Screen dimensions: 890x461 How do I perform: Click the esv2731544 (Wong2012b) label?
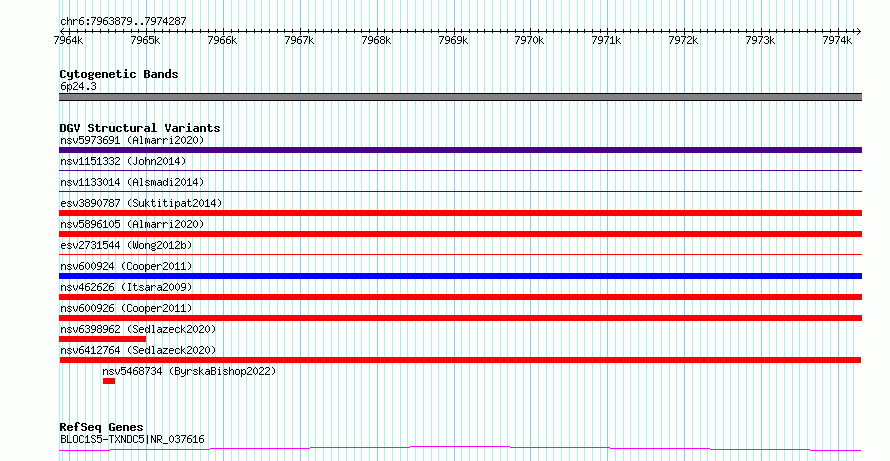click(x=126, y=245)
